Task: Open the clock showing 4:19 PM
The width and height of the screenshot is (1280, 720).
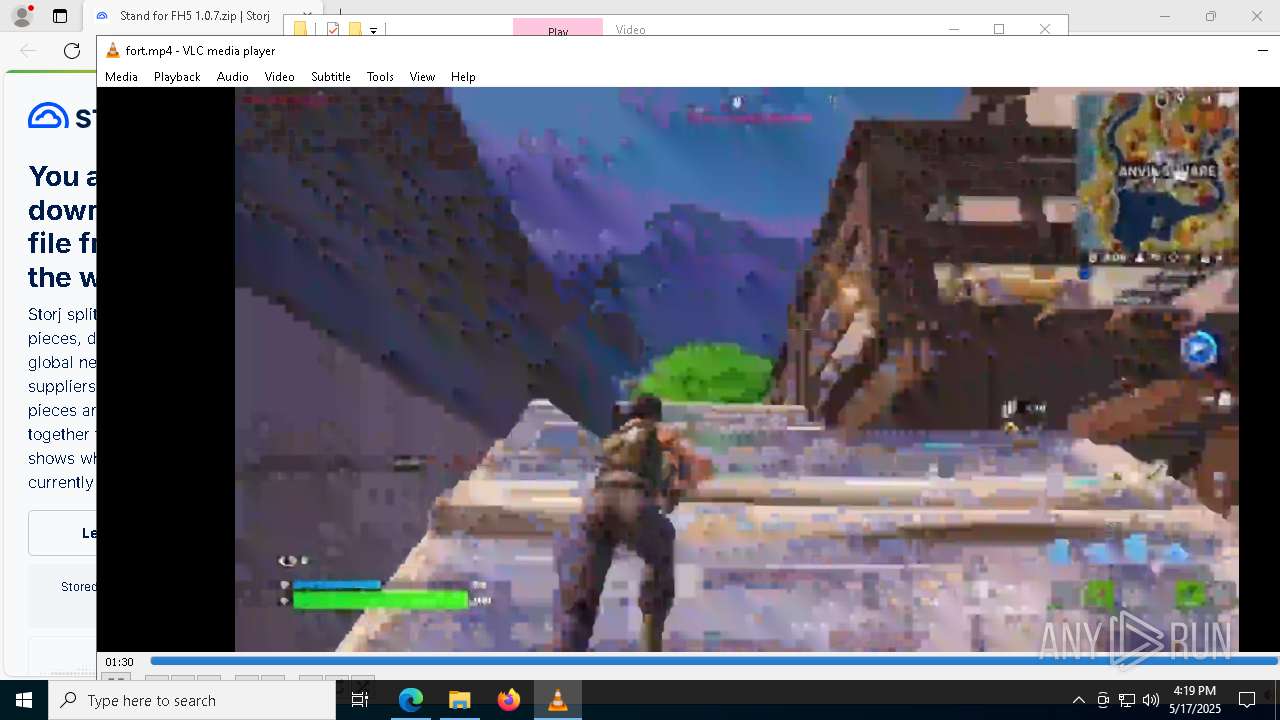Action: (x=1195, y=700)
